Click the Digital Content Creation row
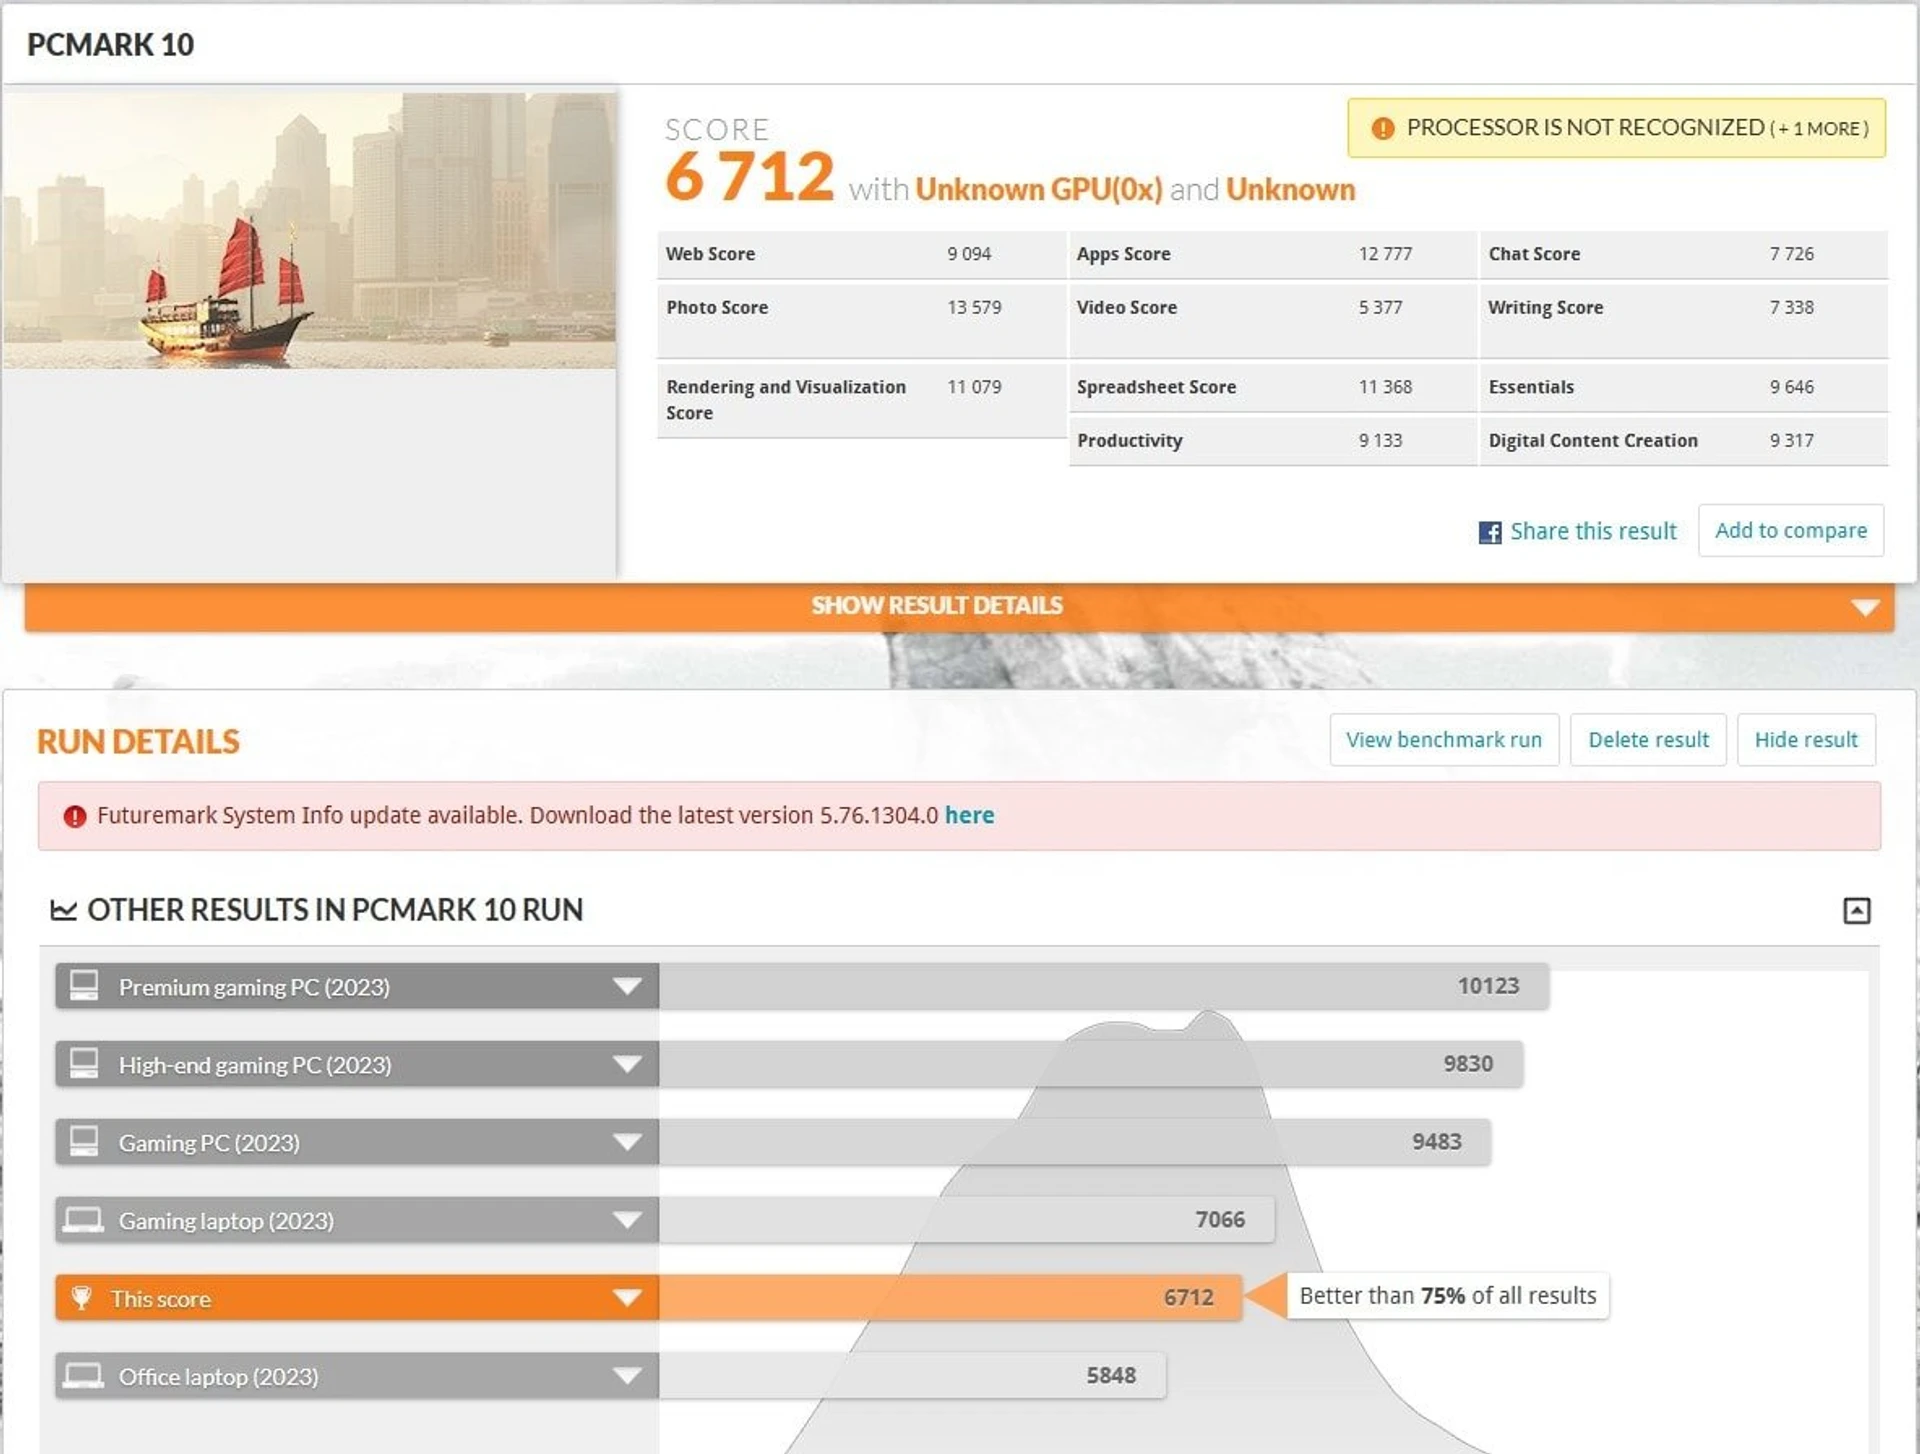This screenshot has width=1920, height=1454. click(x=1684, y=441)
